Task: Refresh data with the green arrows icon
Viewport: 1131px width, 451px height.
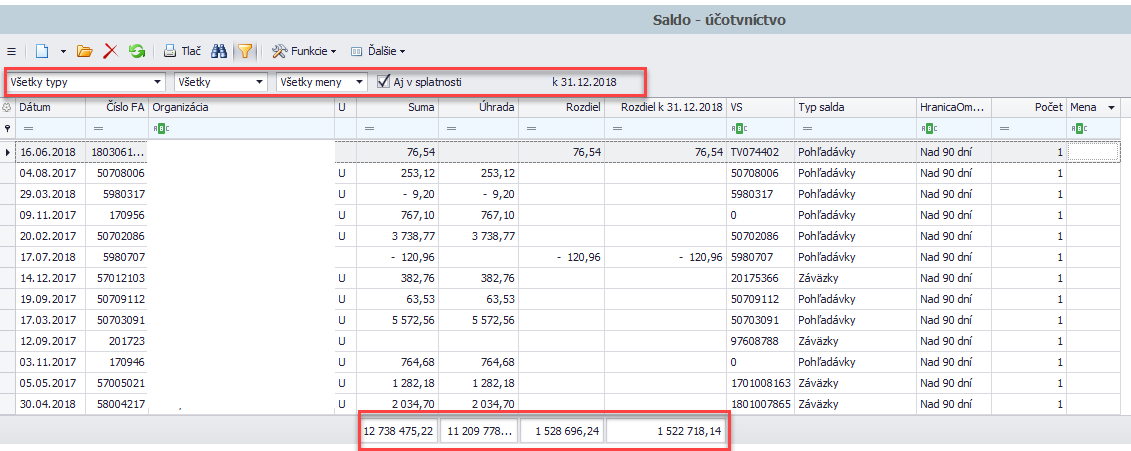Action: [x=137, y=51]
